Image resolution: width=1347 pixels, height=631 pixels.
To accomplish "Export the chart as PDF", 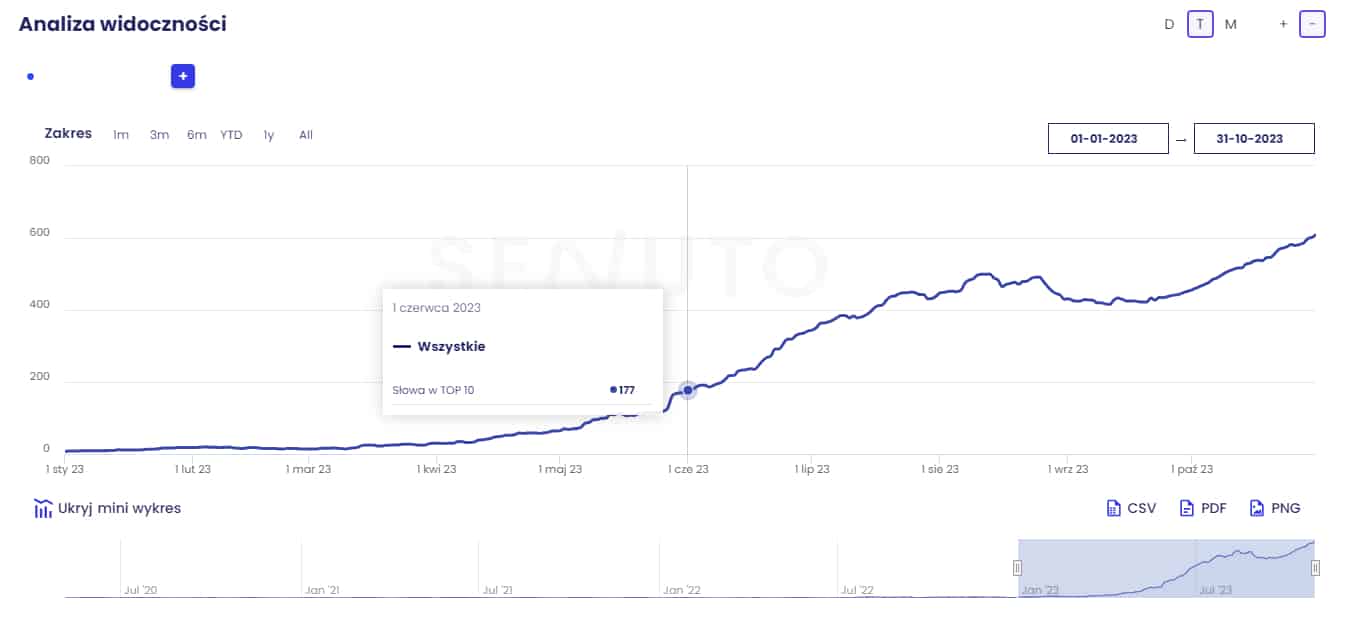I will [x=1203, y=508].
